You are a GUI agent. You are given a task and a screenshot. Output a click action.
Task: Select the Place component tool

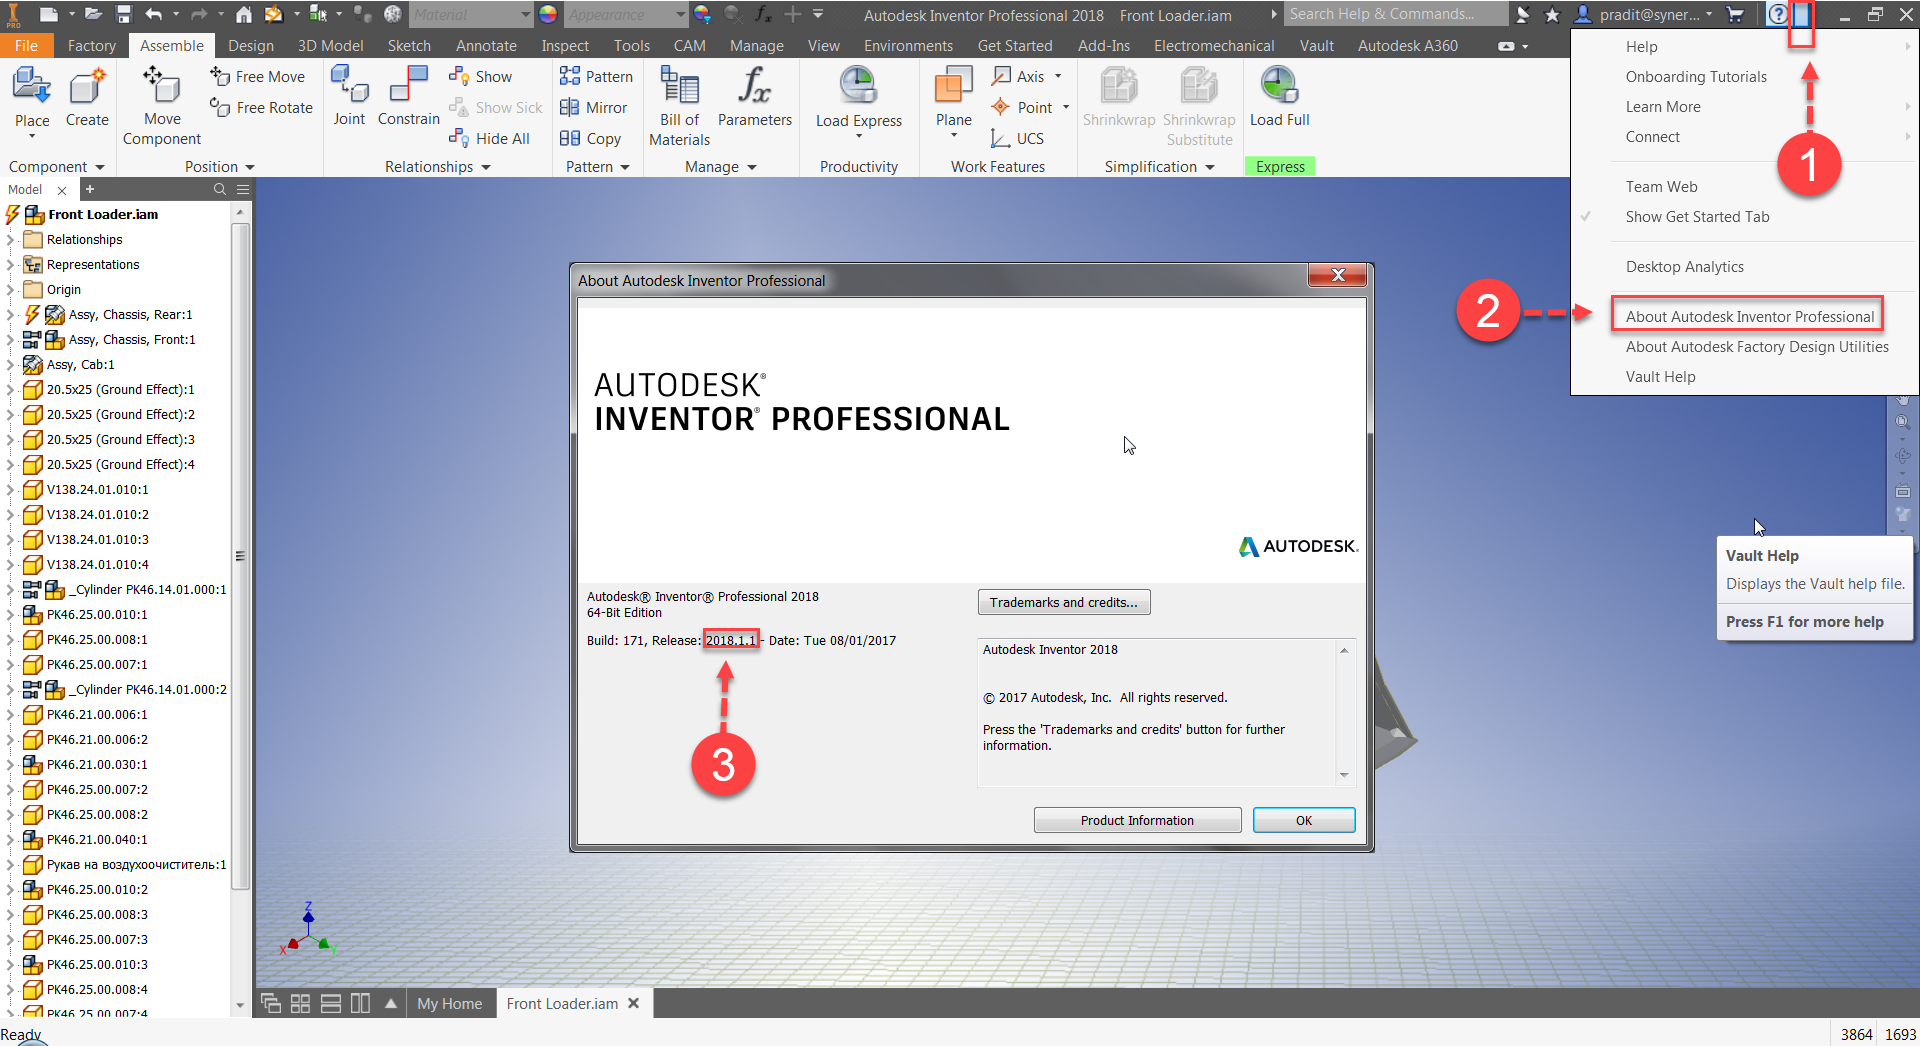point(32,96)
